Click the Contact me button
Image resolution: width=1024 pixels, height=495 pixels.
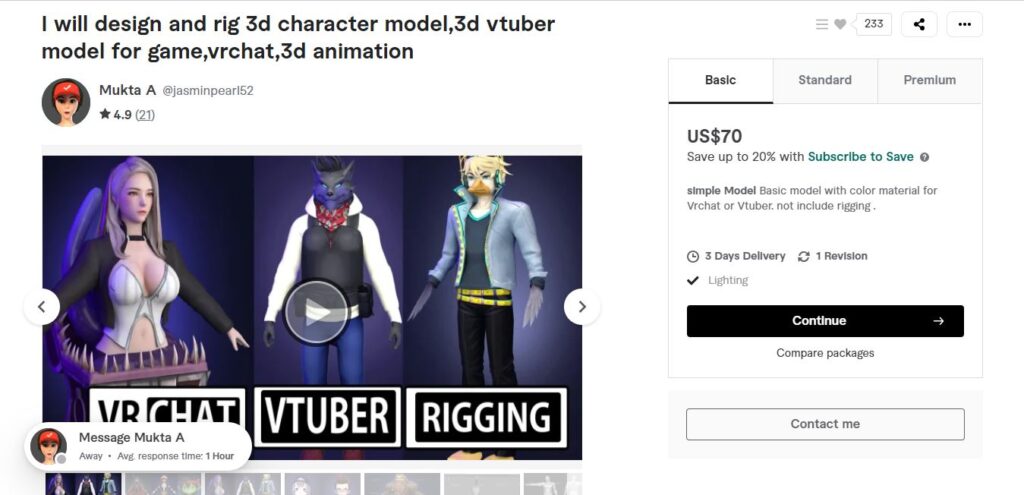[x=825, y=424]
